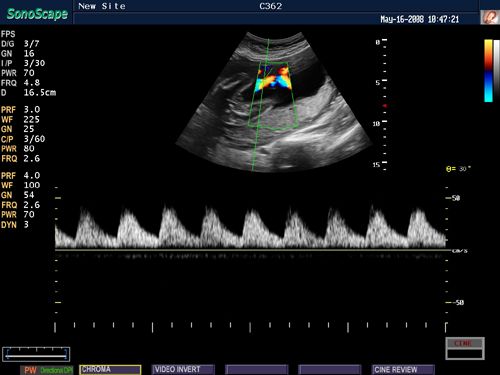Click the first blank softkey after VIDEO INVERT

tap(256, 370)
